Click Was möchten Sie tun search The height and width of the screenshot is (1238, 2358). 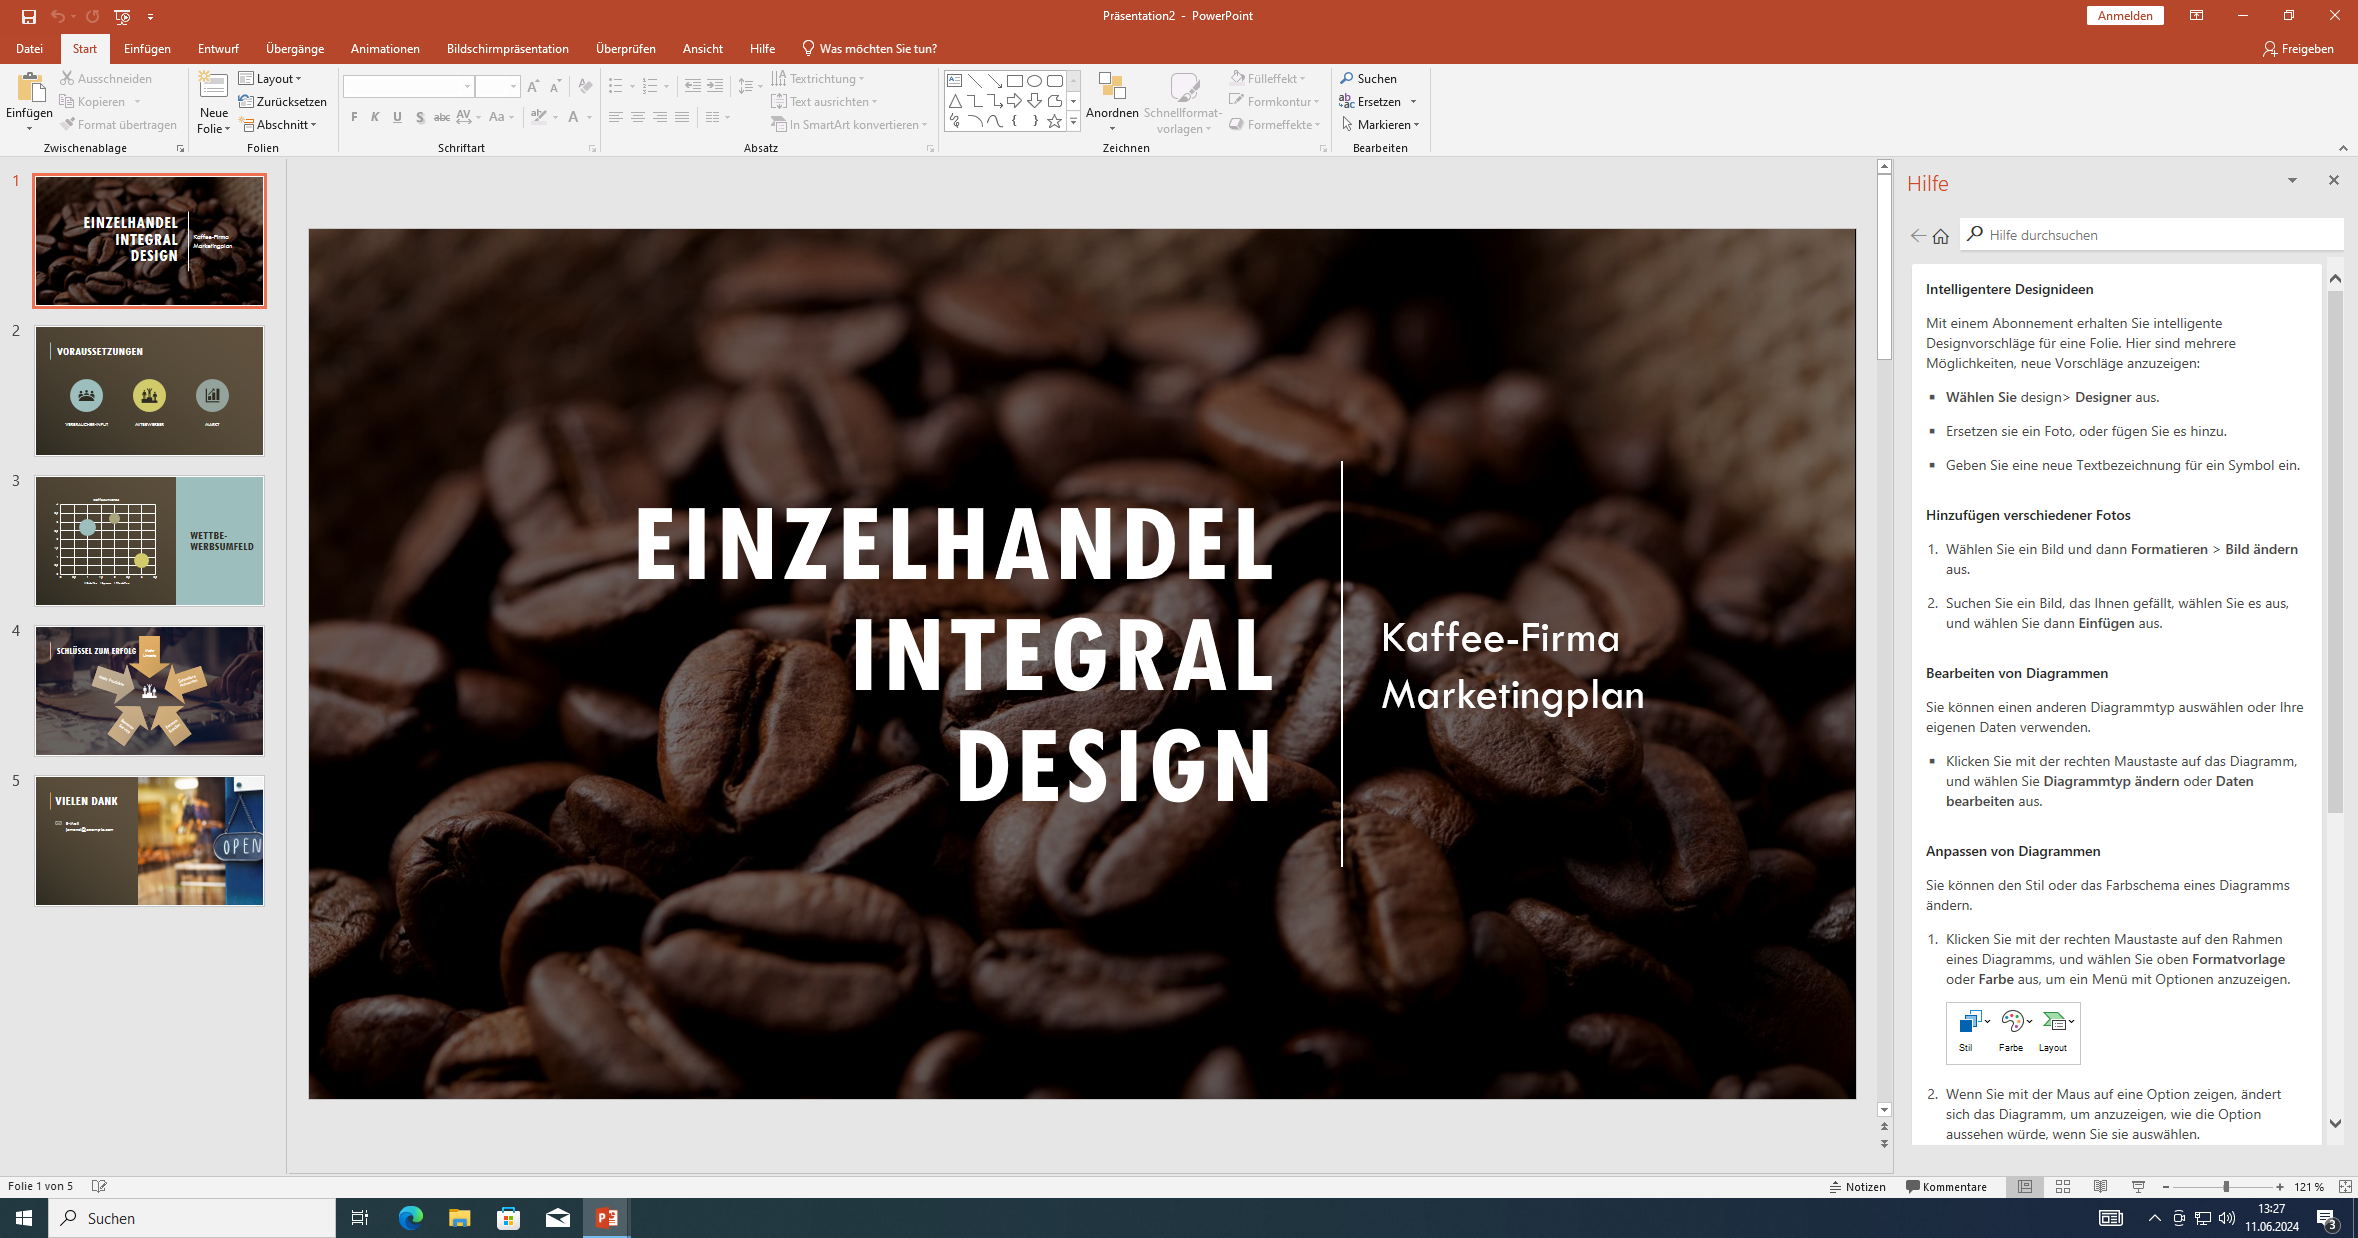point(869,48)
